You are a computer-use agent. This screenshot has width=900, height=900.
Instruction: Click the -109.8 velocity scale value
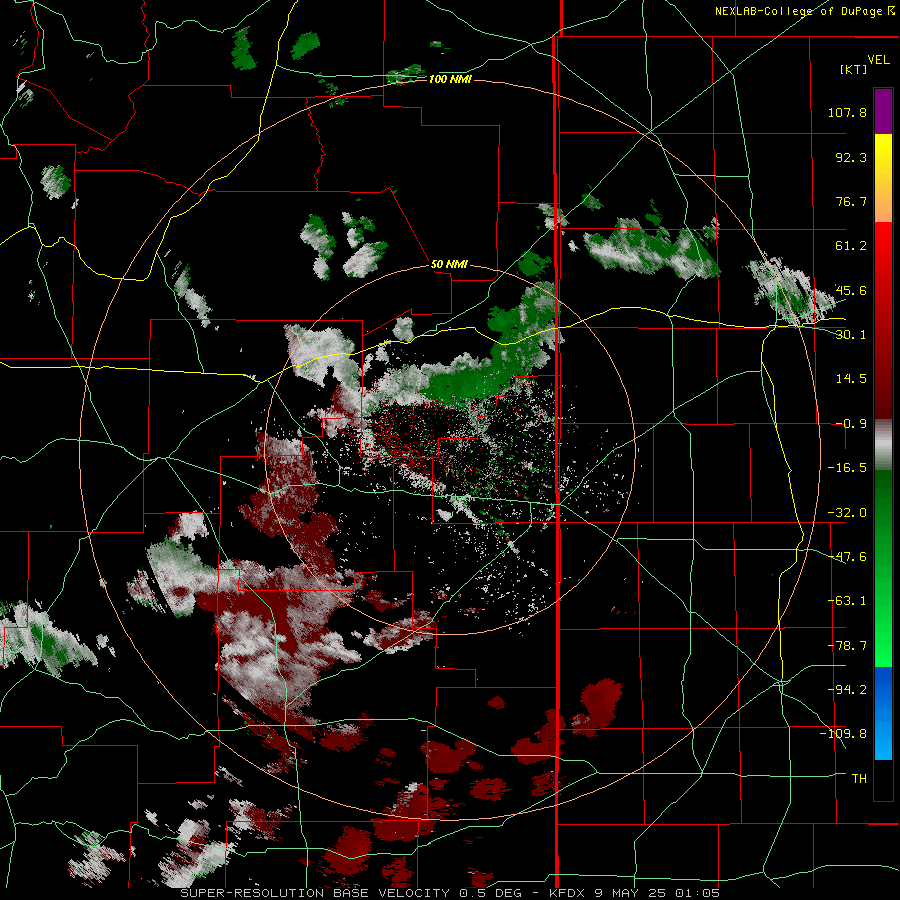point(843,734)
